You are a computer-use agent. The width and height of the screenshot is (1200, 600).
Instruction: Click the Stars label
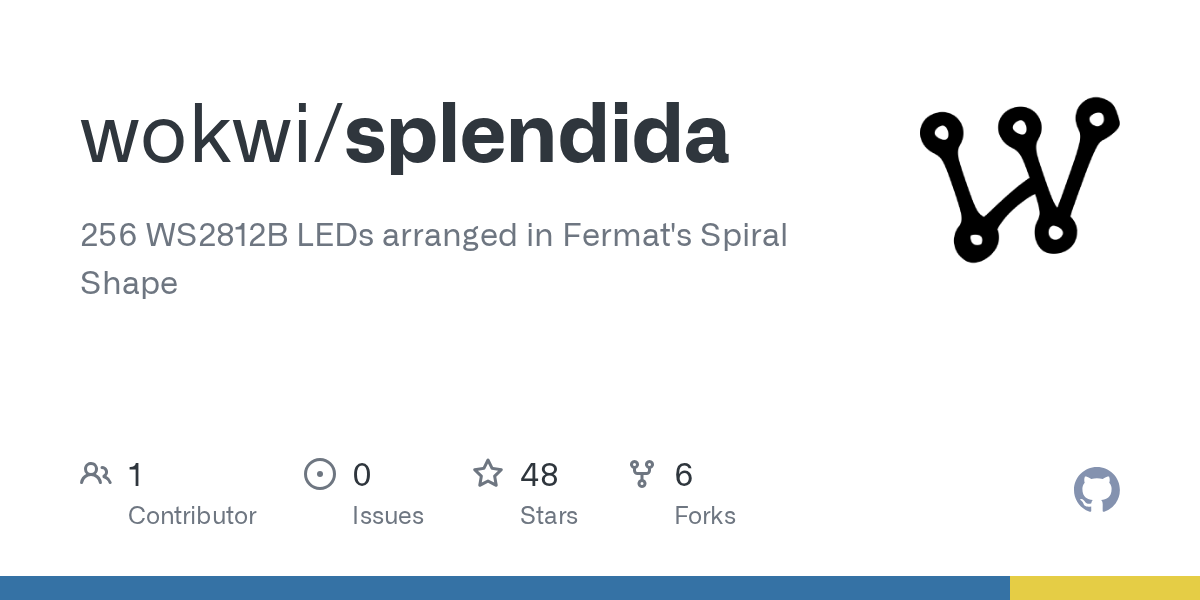(x=549, y=516)
